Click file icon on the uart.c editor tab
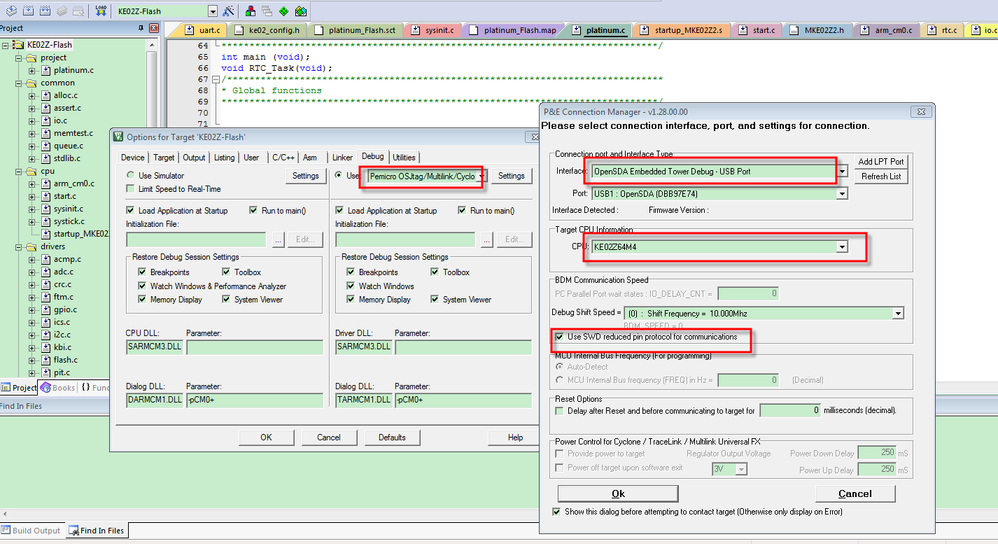The height and width of the screenshot is (544, 998). [190, 30]
